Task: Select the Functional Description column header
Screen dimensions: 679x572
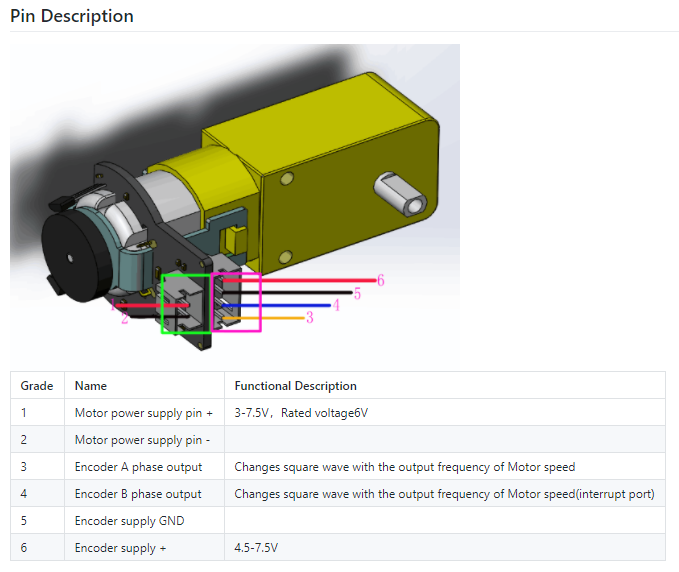Action: point(445,385)
